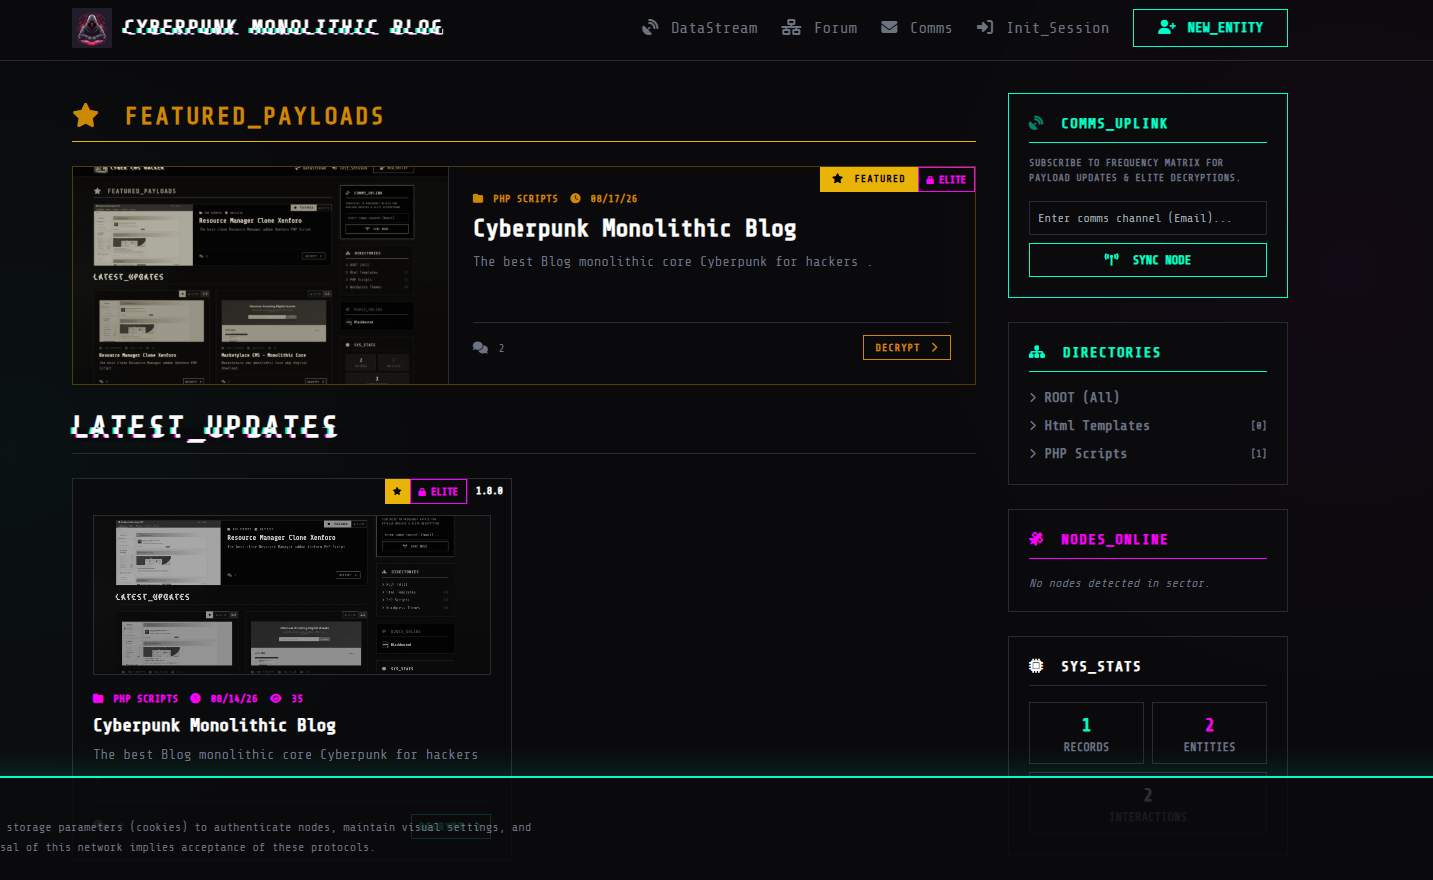Click the COMMS_UPLINK satellite icon

coord(1036,123)
